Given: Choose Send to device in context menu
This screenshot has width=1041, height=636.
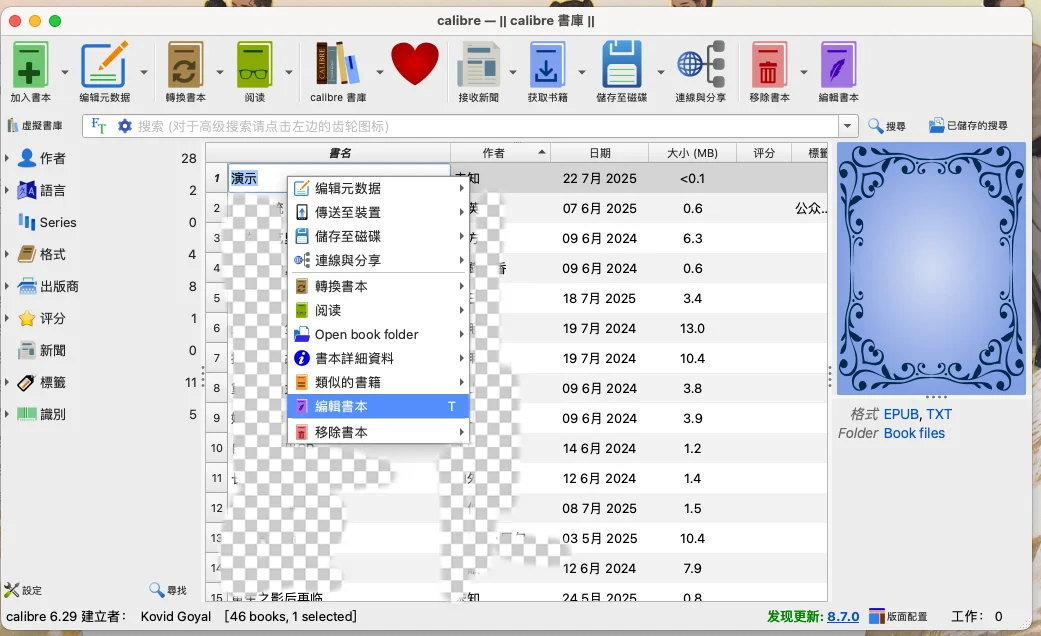Looking at the screenshot, I should (x=378, y=212).
